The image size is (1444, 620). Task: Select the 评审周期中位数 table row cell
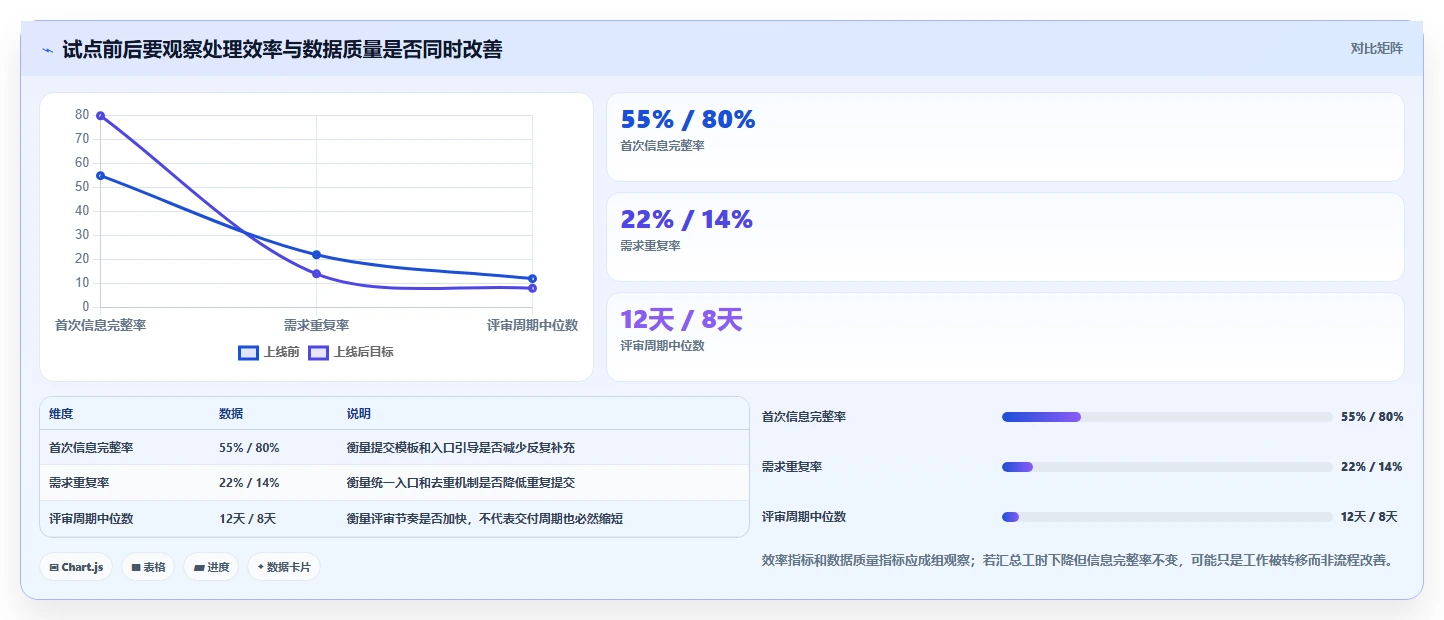(x=91, y=519)
